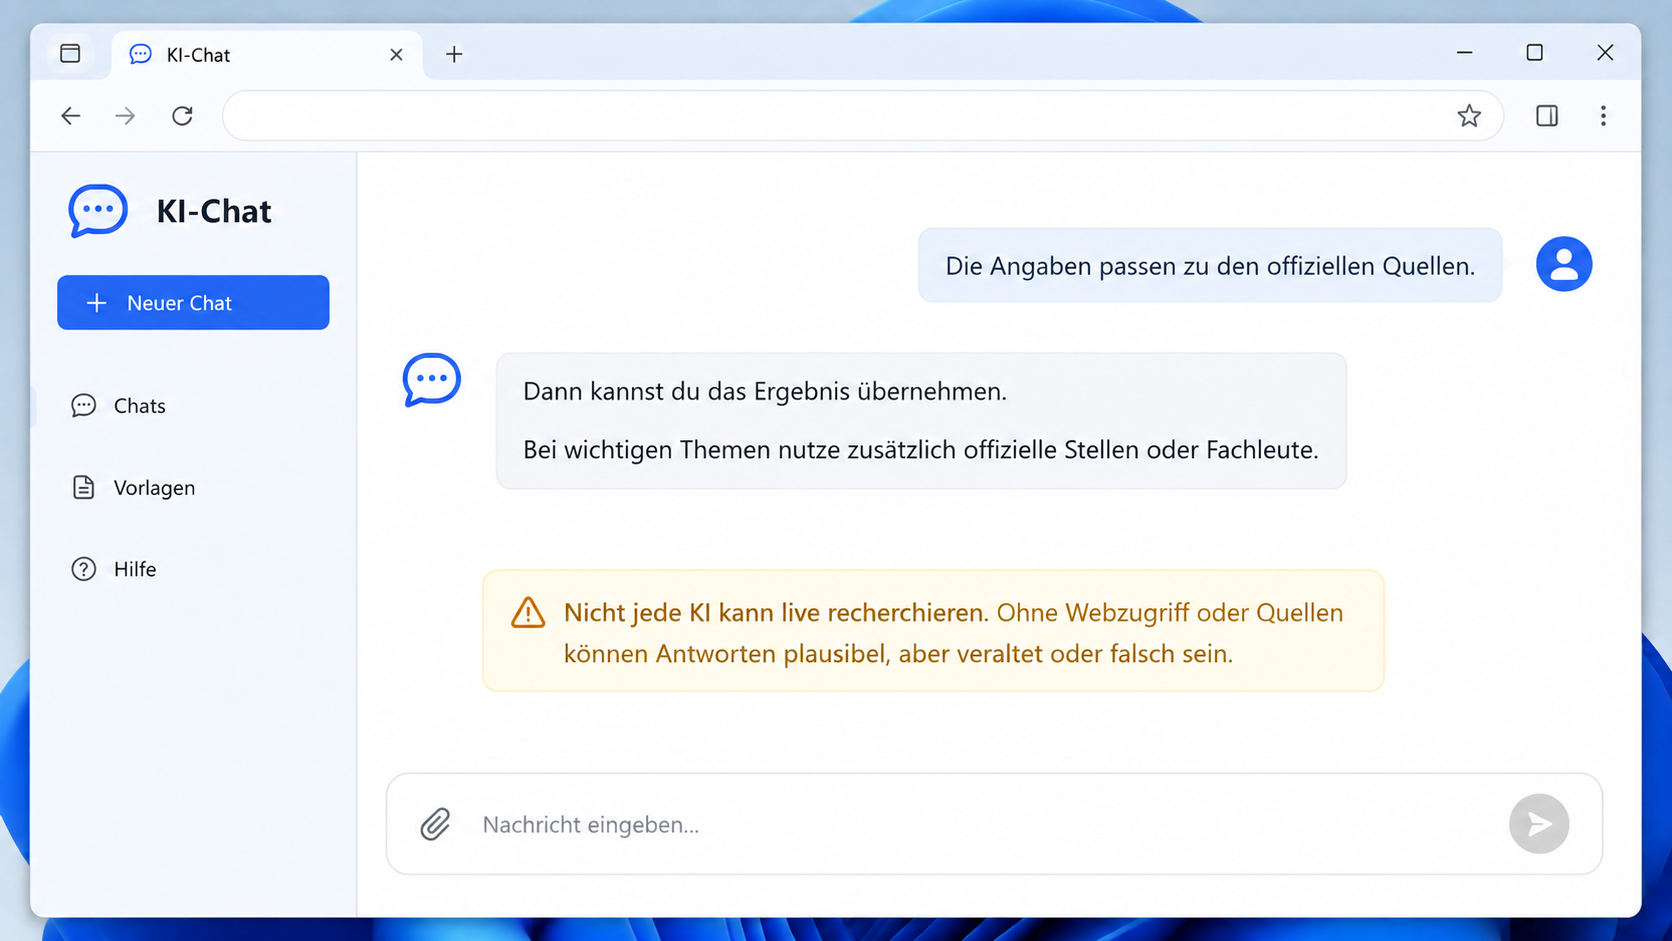Click text 'Bei wichtigen Themen nutze zusätzlich'
The width and height of the screenshot is (1672, 941).
(x=740, y=450)
